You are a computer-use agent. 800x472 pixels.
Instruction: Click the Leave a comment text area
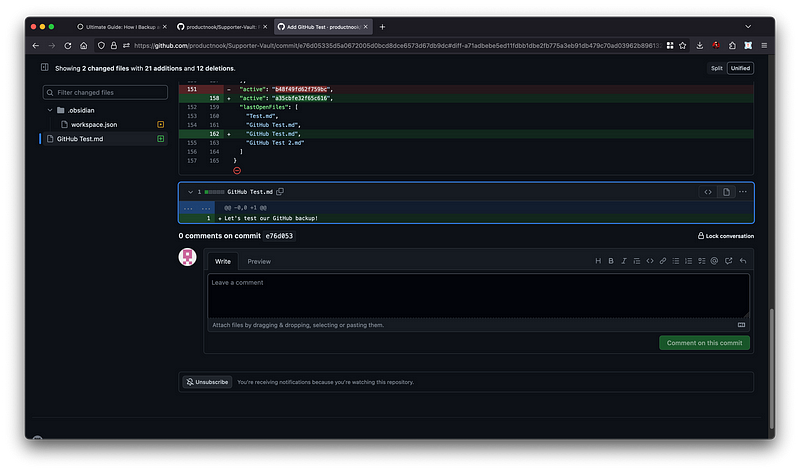click(x=479, y=296)
